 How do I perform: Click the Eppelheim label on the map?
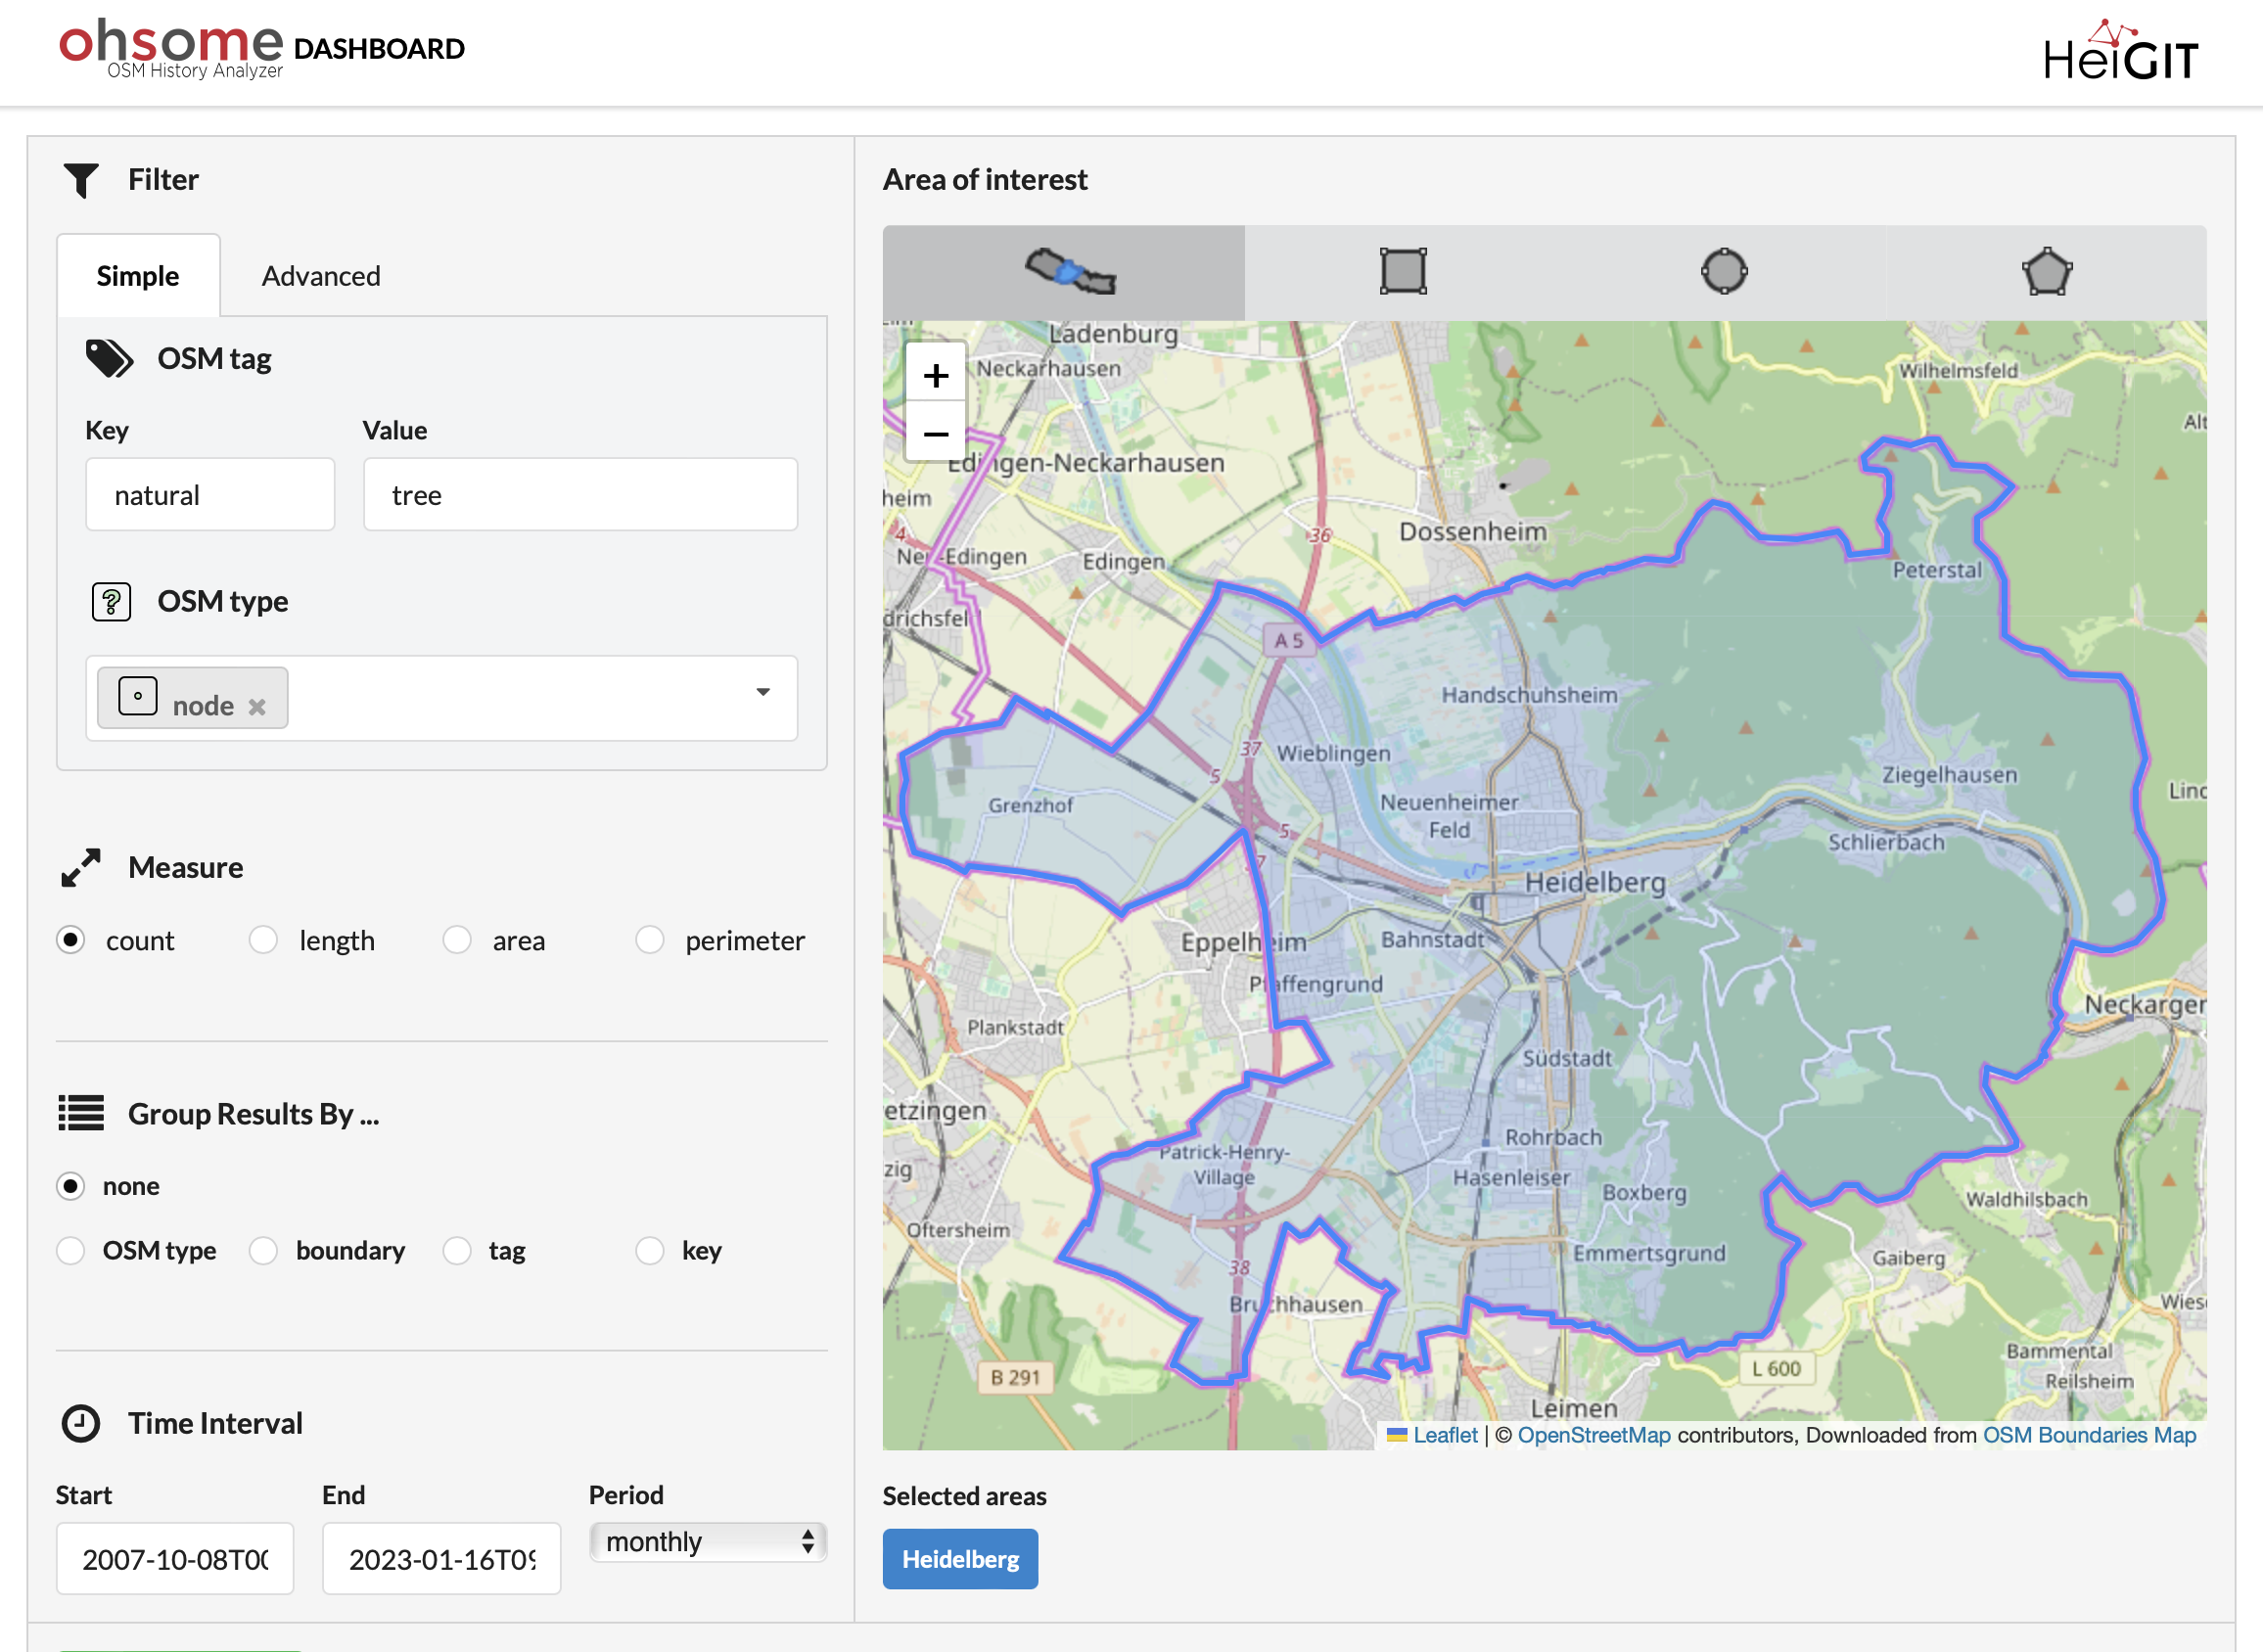1243,942
